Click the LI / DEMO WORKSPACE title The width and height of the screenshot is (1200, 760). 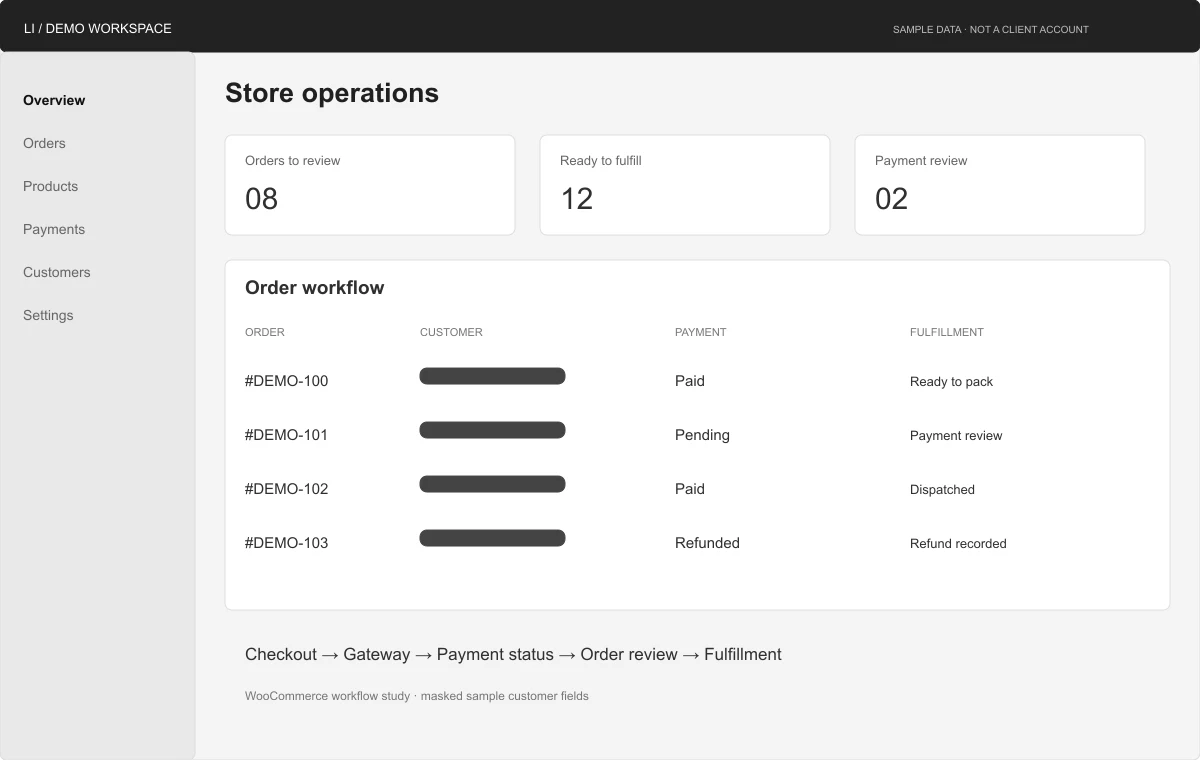(98, 28)
